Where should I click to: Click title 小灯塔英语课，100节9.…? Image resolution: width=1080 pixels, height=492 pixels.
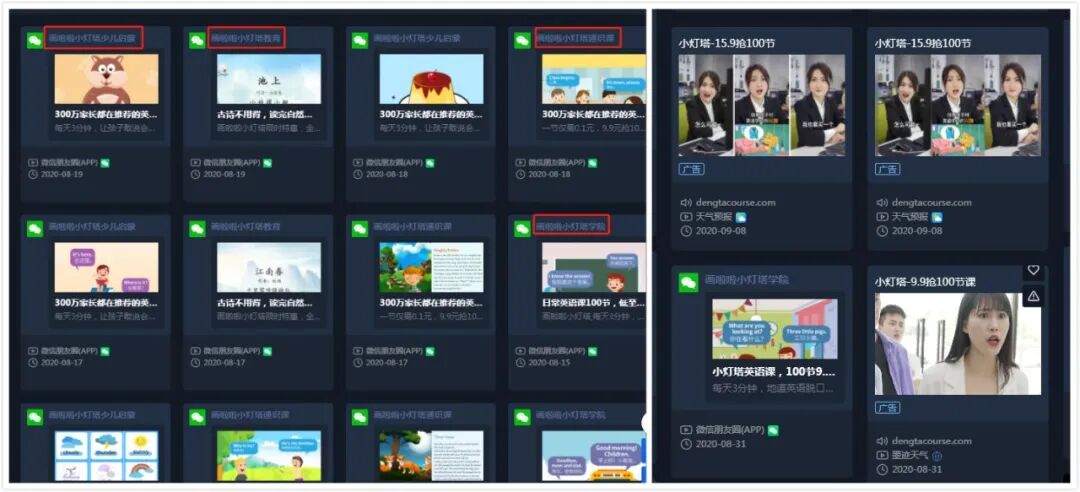coord(775,371)
